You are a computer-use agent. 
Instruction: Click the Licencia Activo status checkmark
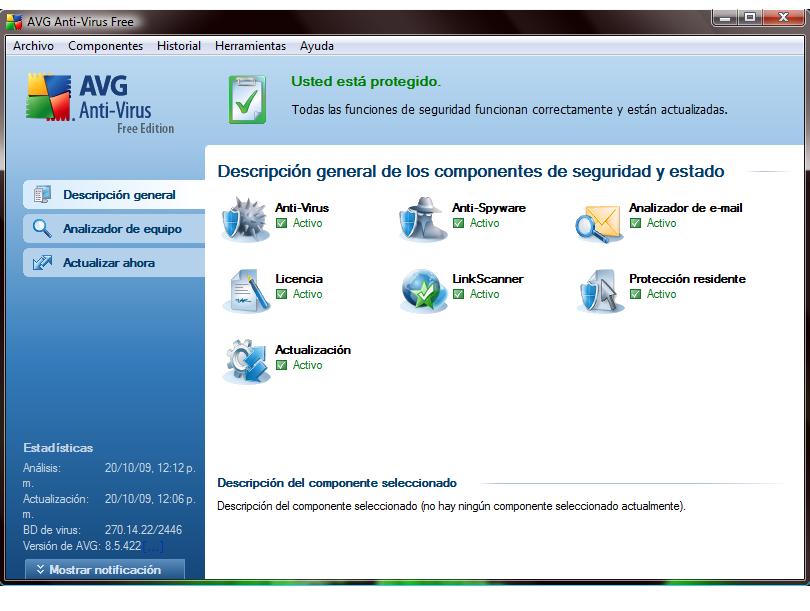pos(282,294)
